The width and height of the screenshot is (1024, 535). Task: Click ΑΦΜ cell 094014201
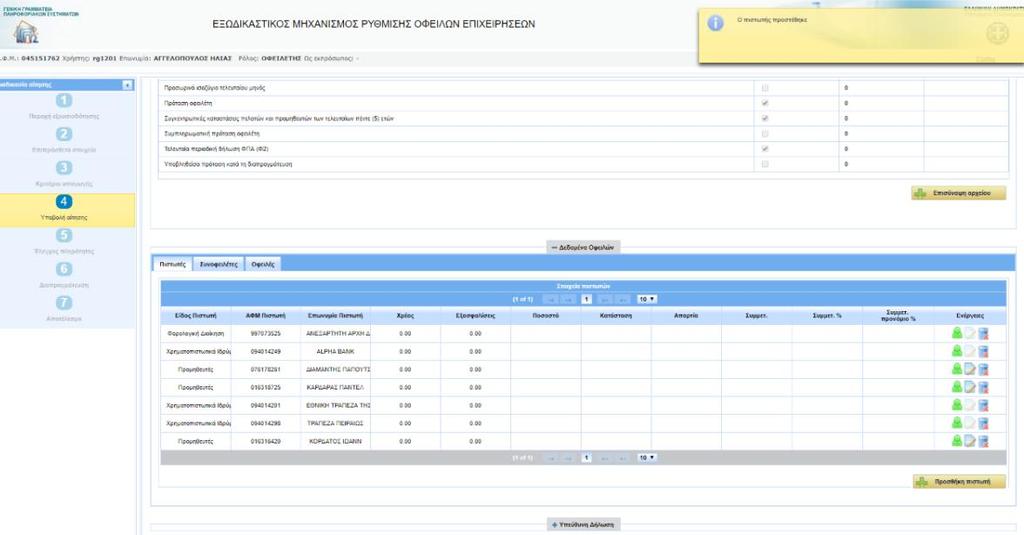[266, 405]
